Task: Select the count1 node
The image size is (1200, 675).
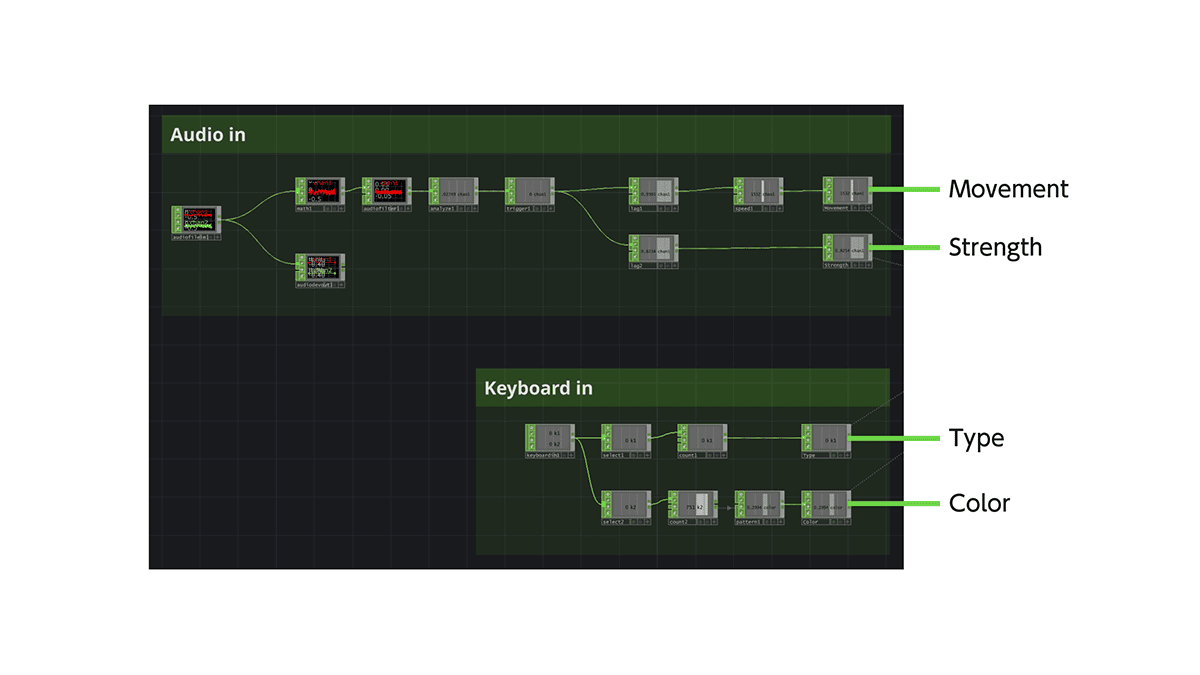Action: (x=702, y=439)
